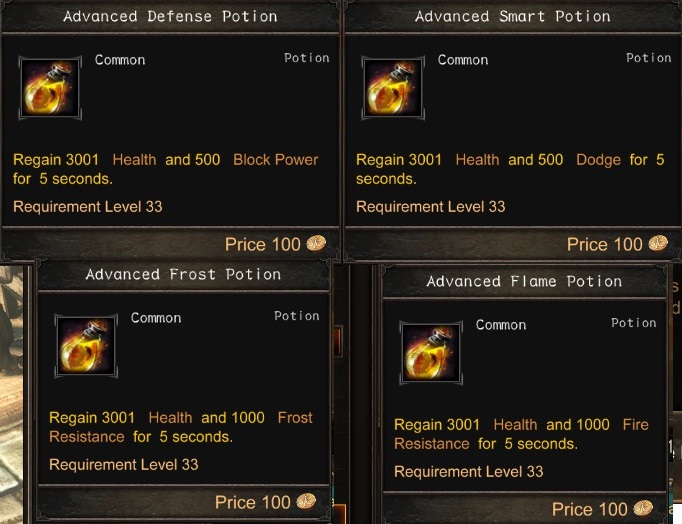Click Requirement Level 33 on Defense Potion

[x=87, y=207]
